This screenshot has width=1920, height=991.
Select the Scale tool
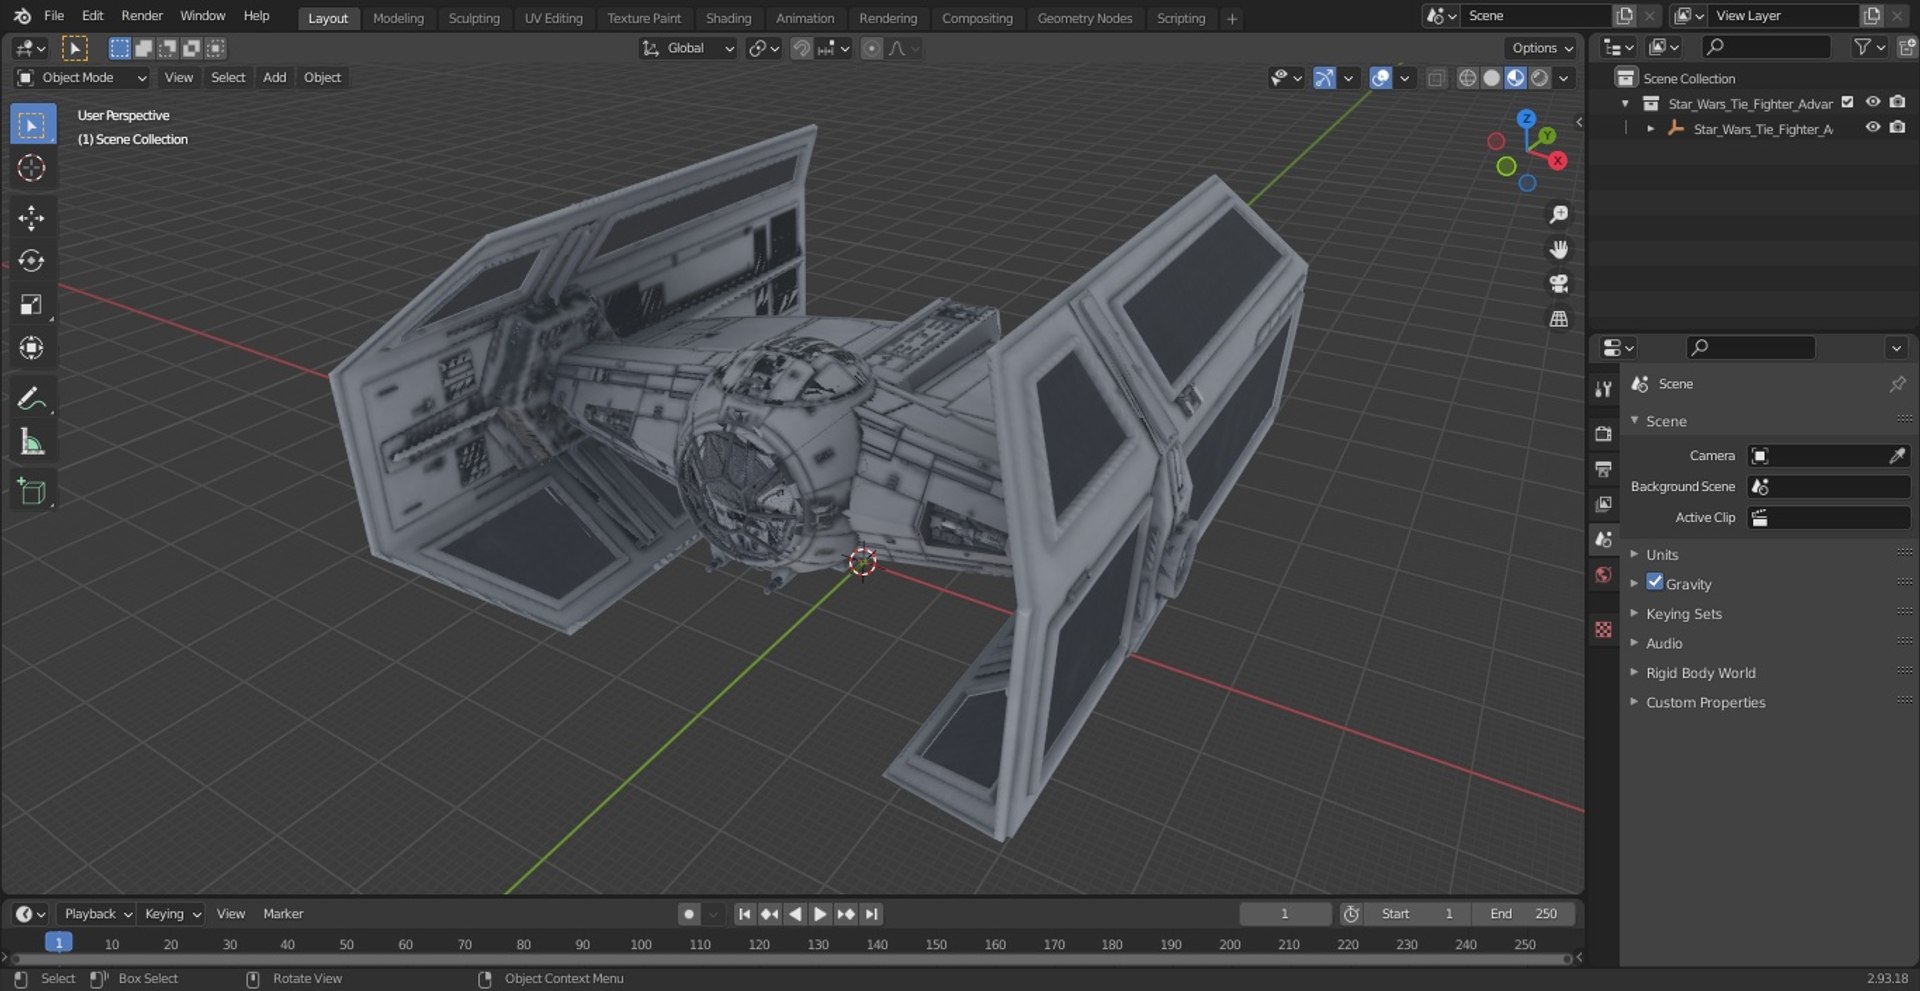point(32,304)
